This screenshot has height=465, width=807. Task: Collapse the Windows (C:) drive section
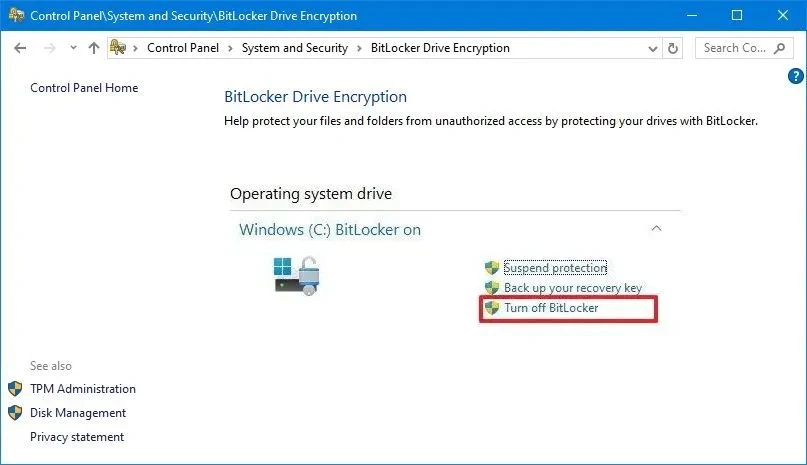coord(656,229)
